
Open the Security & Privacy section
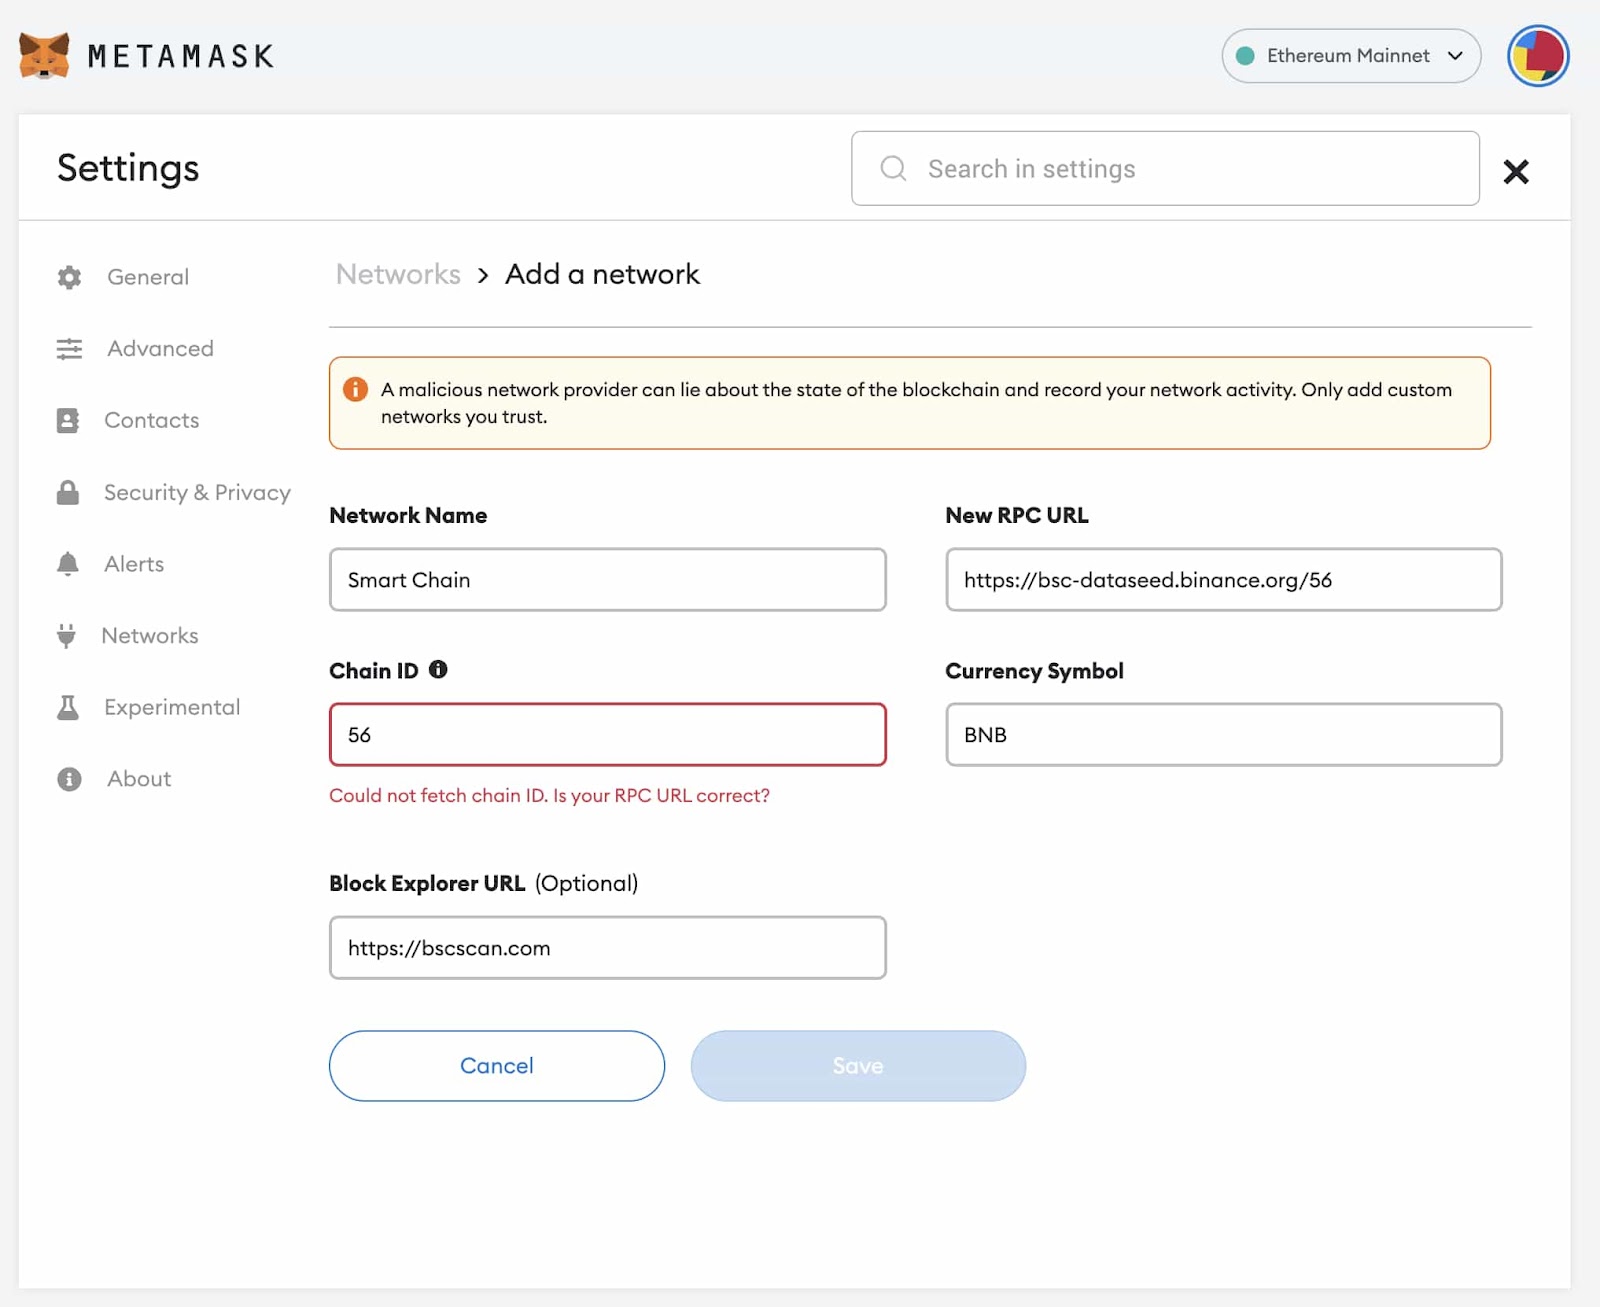point(197,492)
